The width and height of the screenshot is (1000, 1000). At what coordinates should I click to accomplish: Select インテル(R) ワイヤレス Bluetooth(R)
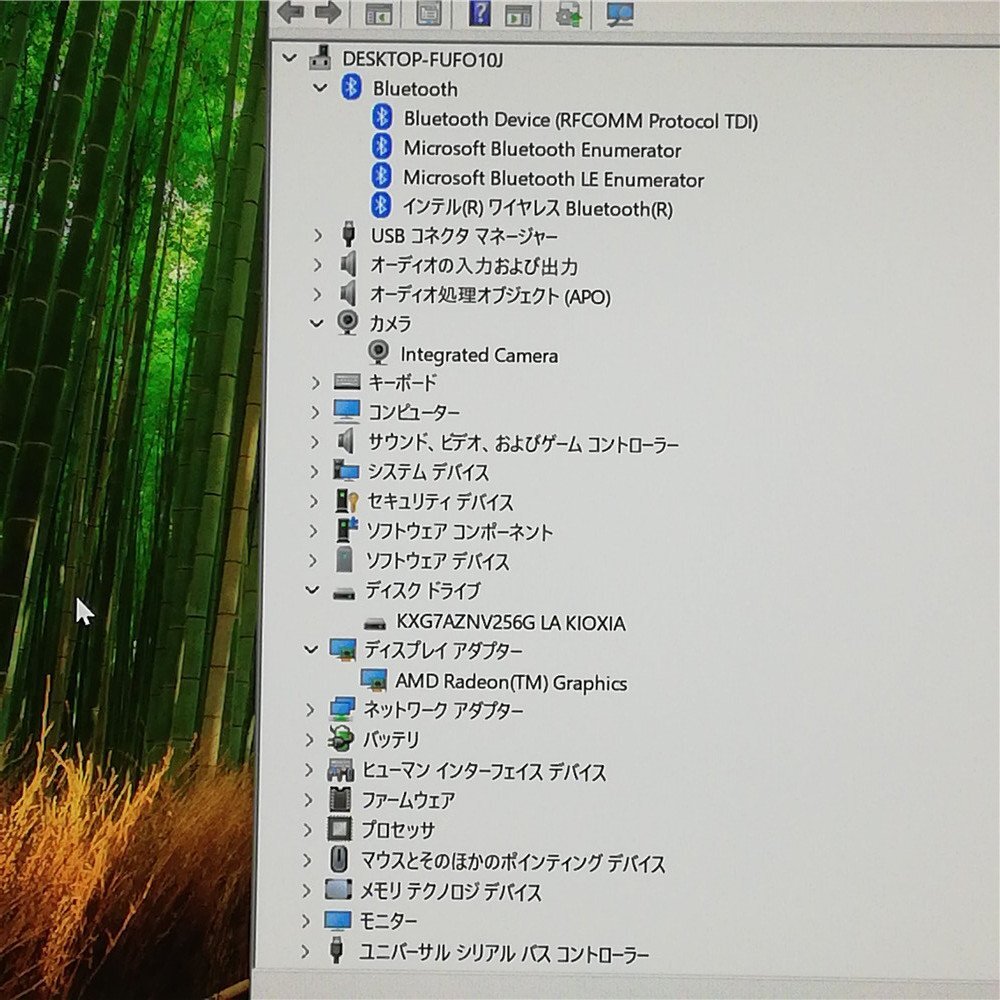tap(538, 208)
